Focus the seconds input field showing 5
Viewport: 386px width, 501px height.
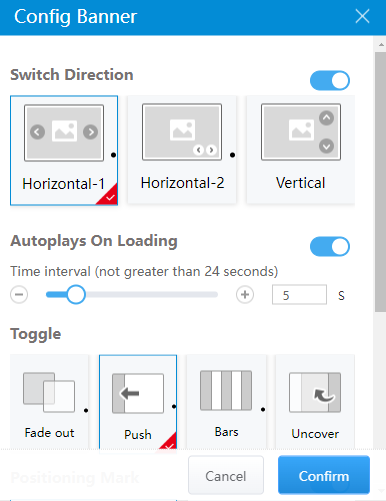(x=299, y=295)
